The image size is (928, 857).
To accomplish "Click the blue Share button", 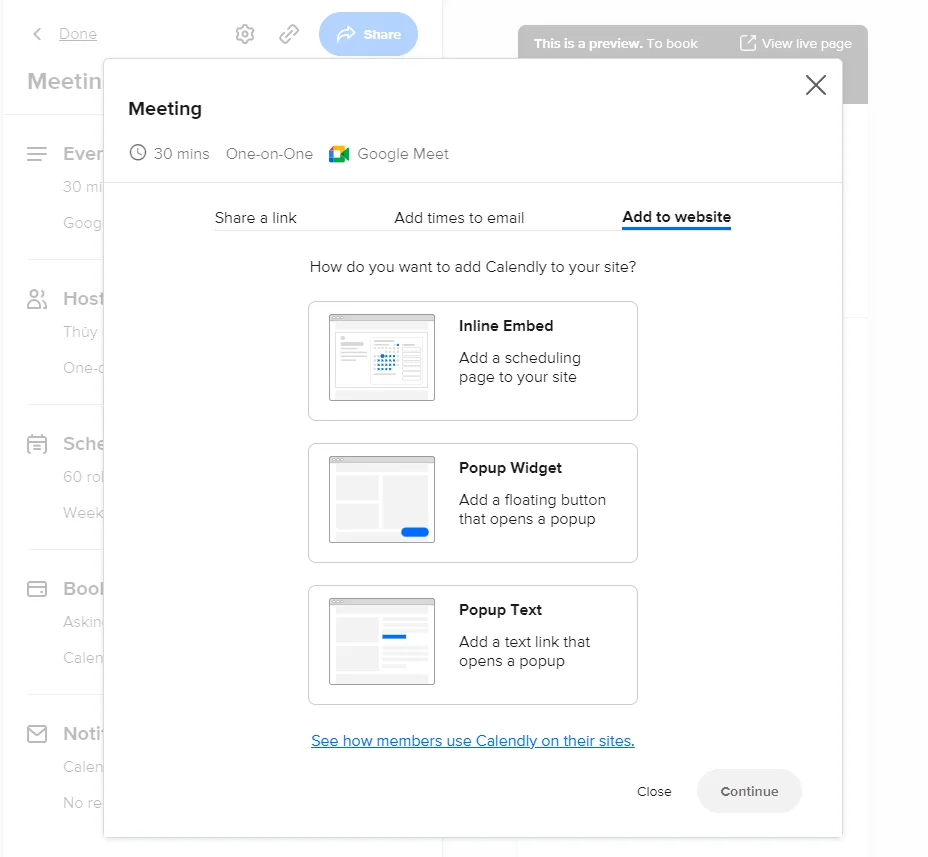I will [368, 34].
